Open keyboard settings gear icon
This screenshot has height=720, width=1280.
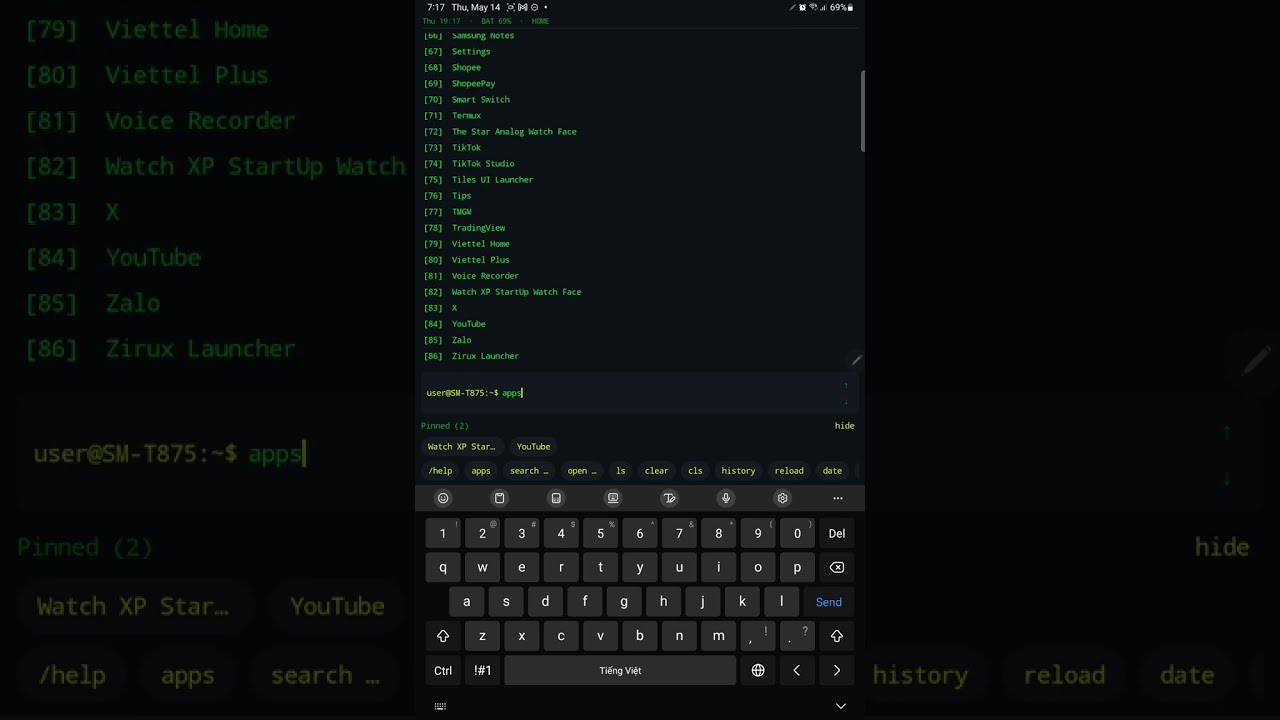pyautogui.click(x=783, y=498)
